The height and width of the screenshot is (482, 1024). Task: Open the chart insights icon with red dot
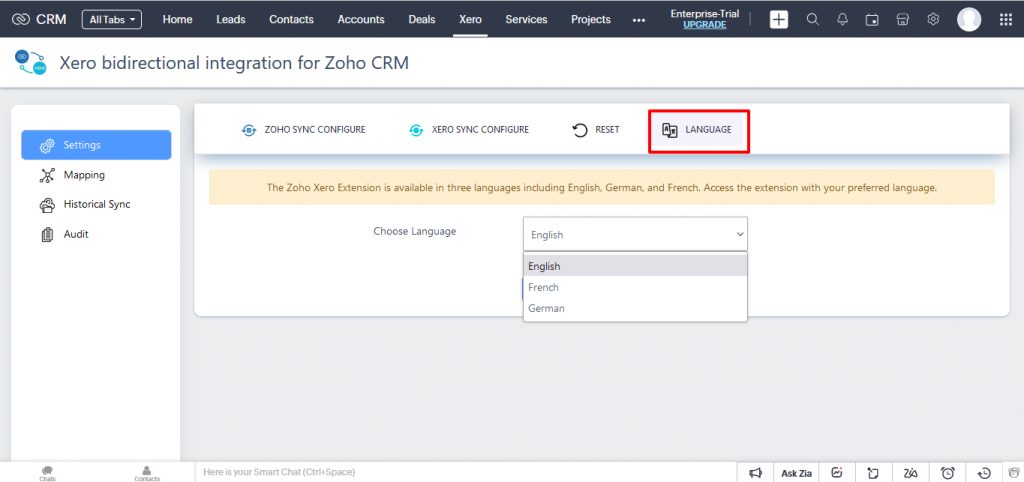[x=839, y=473]
